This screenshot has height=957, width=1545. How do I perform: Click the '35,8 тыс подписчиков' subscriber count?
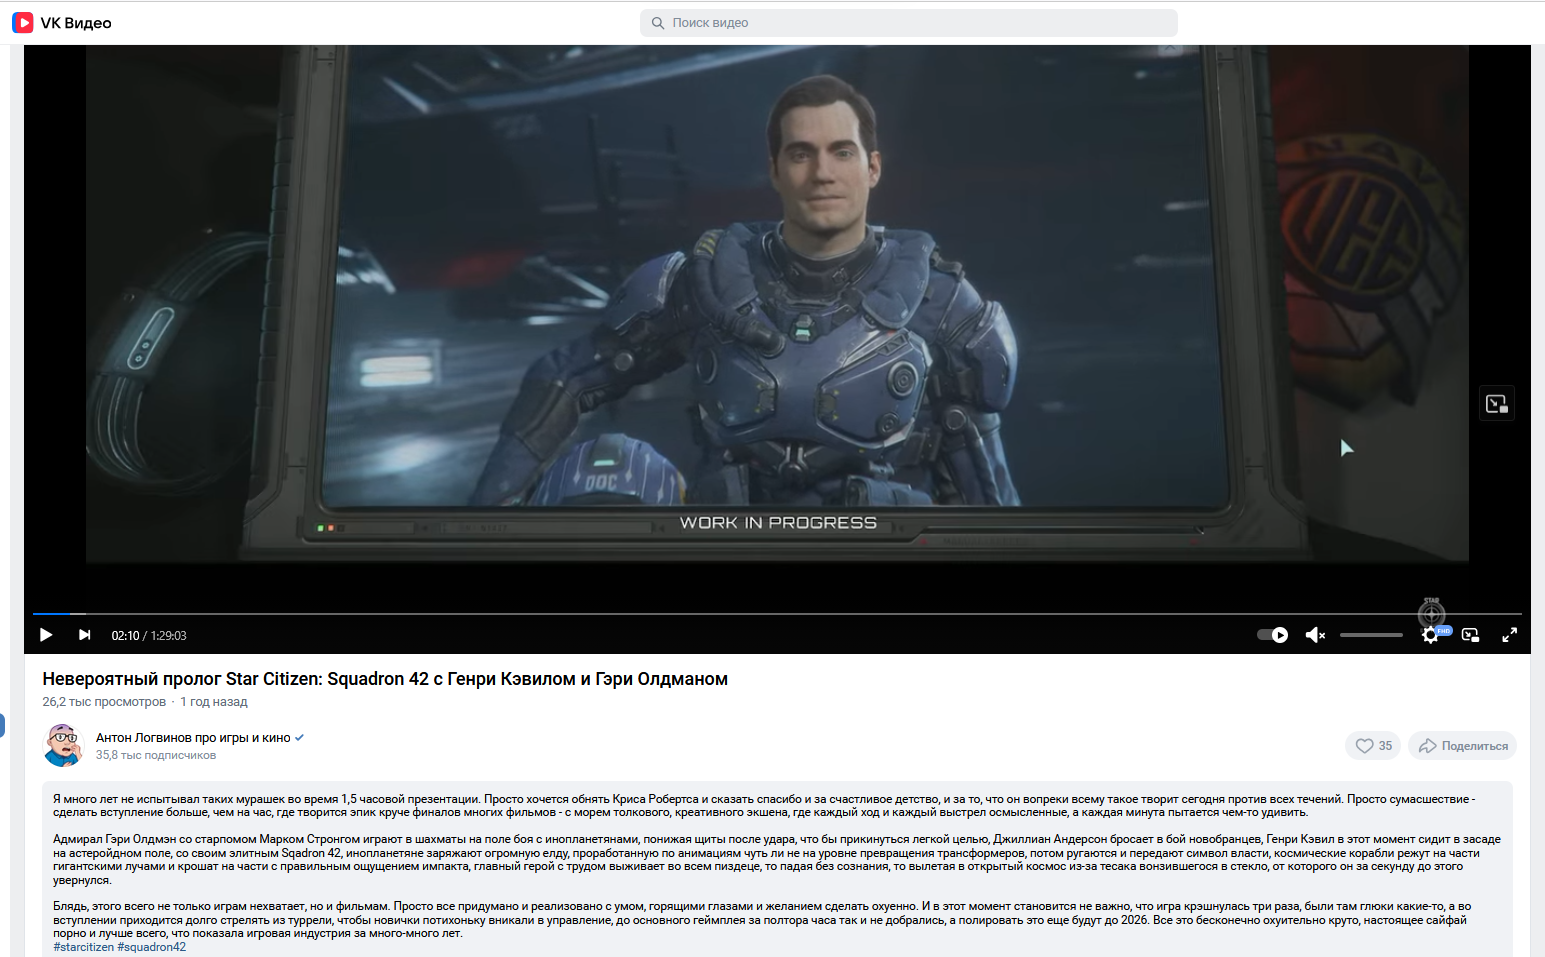tap(156, 755)
